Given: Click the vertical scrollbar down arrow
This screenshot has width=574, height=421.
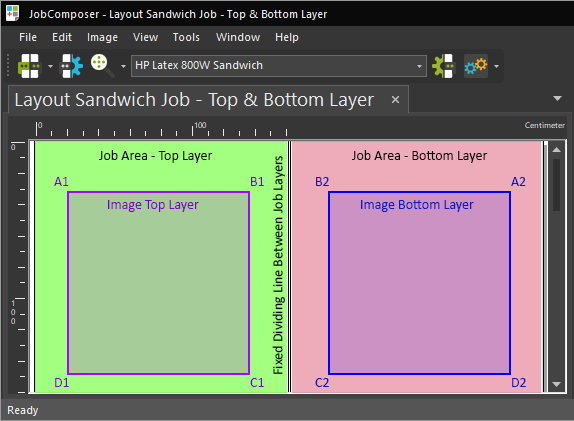Looking at the screenshot, I should tap(556, 384).
